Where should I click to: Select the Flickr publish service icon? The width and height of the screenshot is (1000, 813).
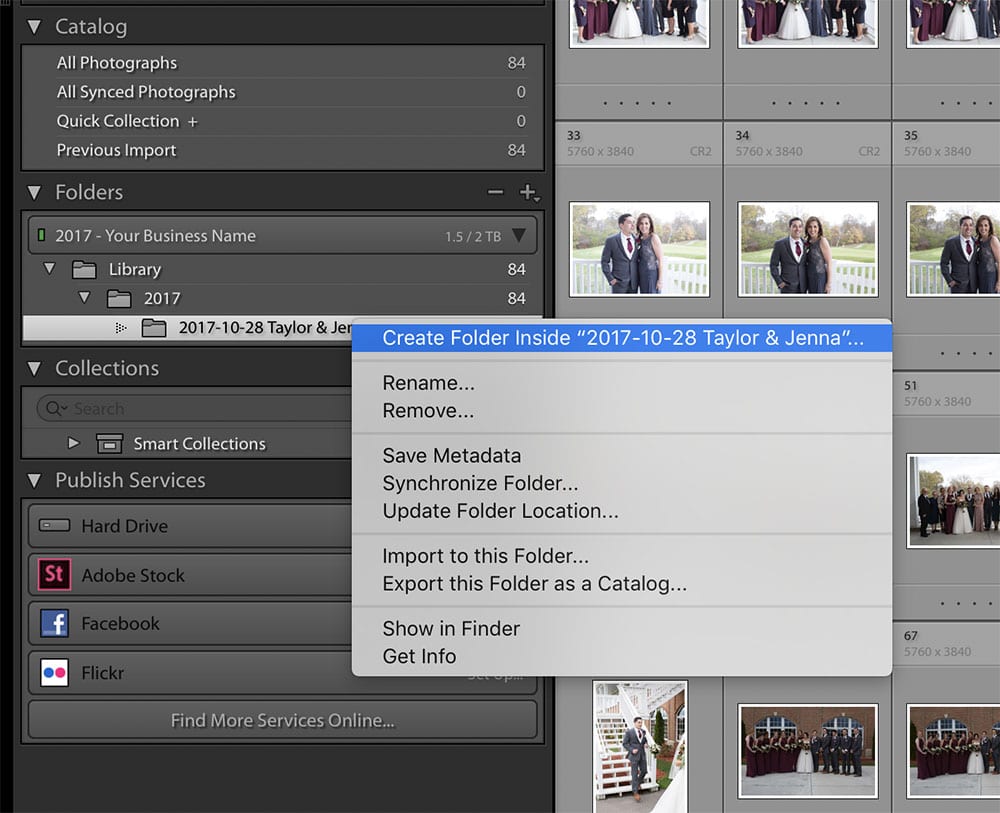(x=53, y=672)
